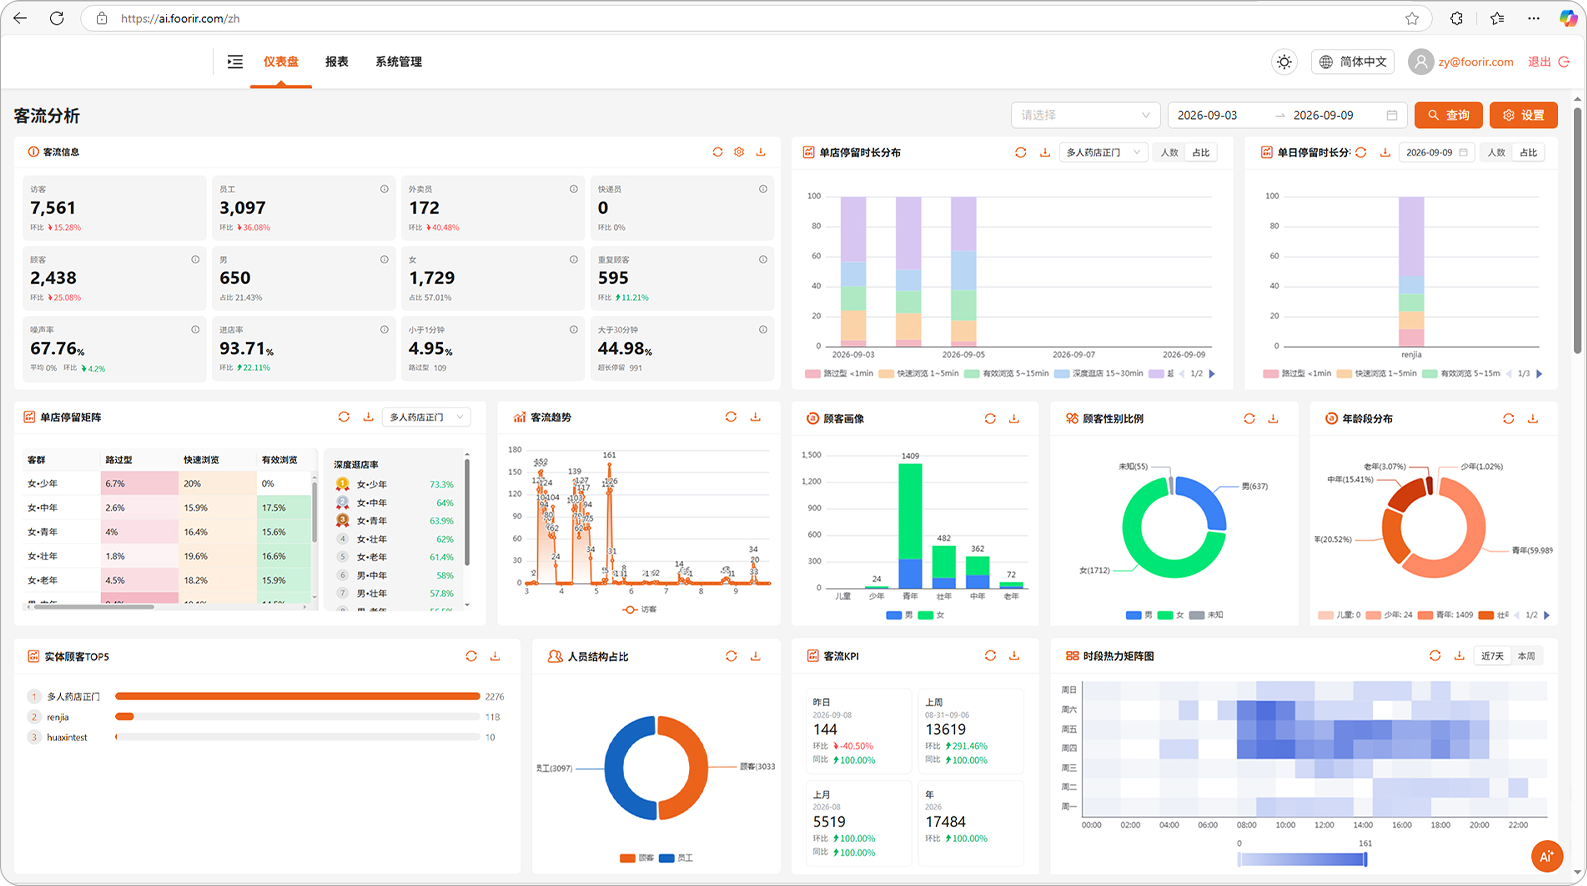
Task: Open 多人药店正门 dropdown in 单店停留时长分布
Action: [x=1103, y=152]
